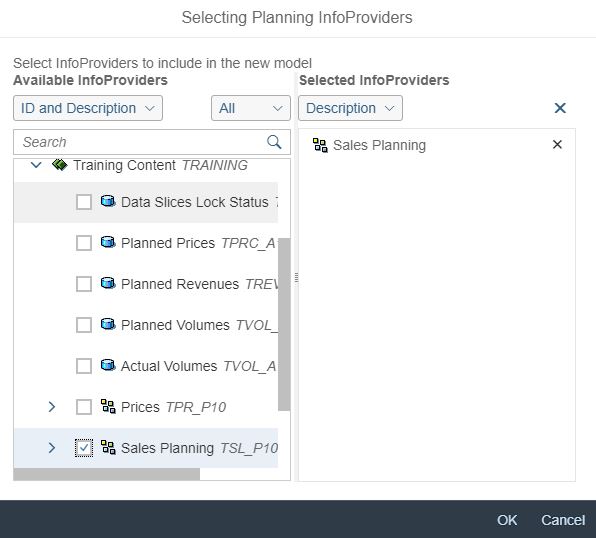Enable the Planned Volumes checkbox
Screen dimensions: 596x538
[x=84, y=325]
